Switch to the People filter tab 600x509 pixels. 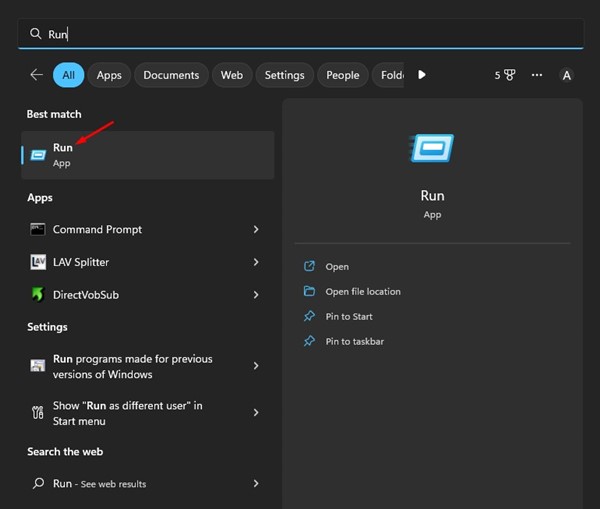(342, 75)
